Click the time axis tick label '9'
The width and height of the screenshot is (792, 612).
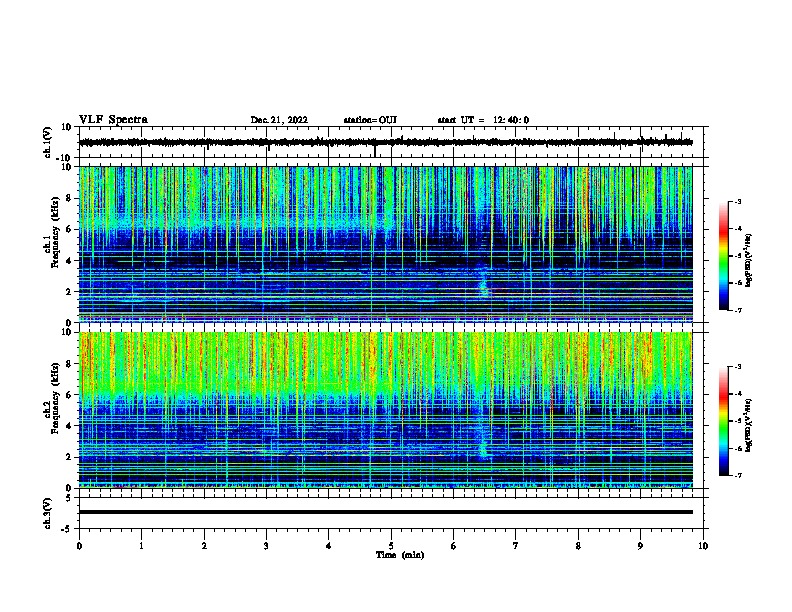[640, 546]
